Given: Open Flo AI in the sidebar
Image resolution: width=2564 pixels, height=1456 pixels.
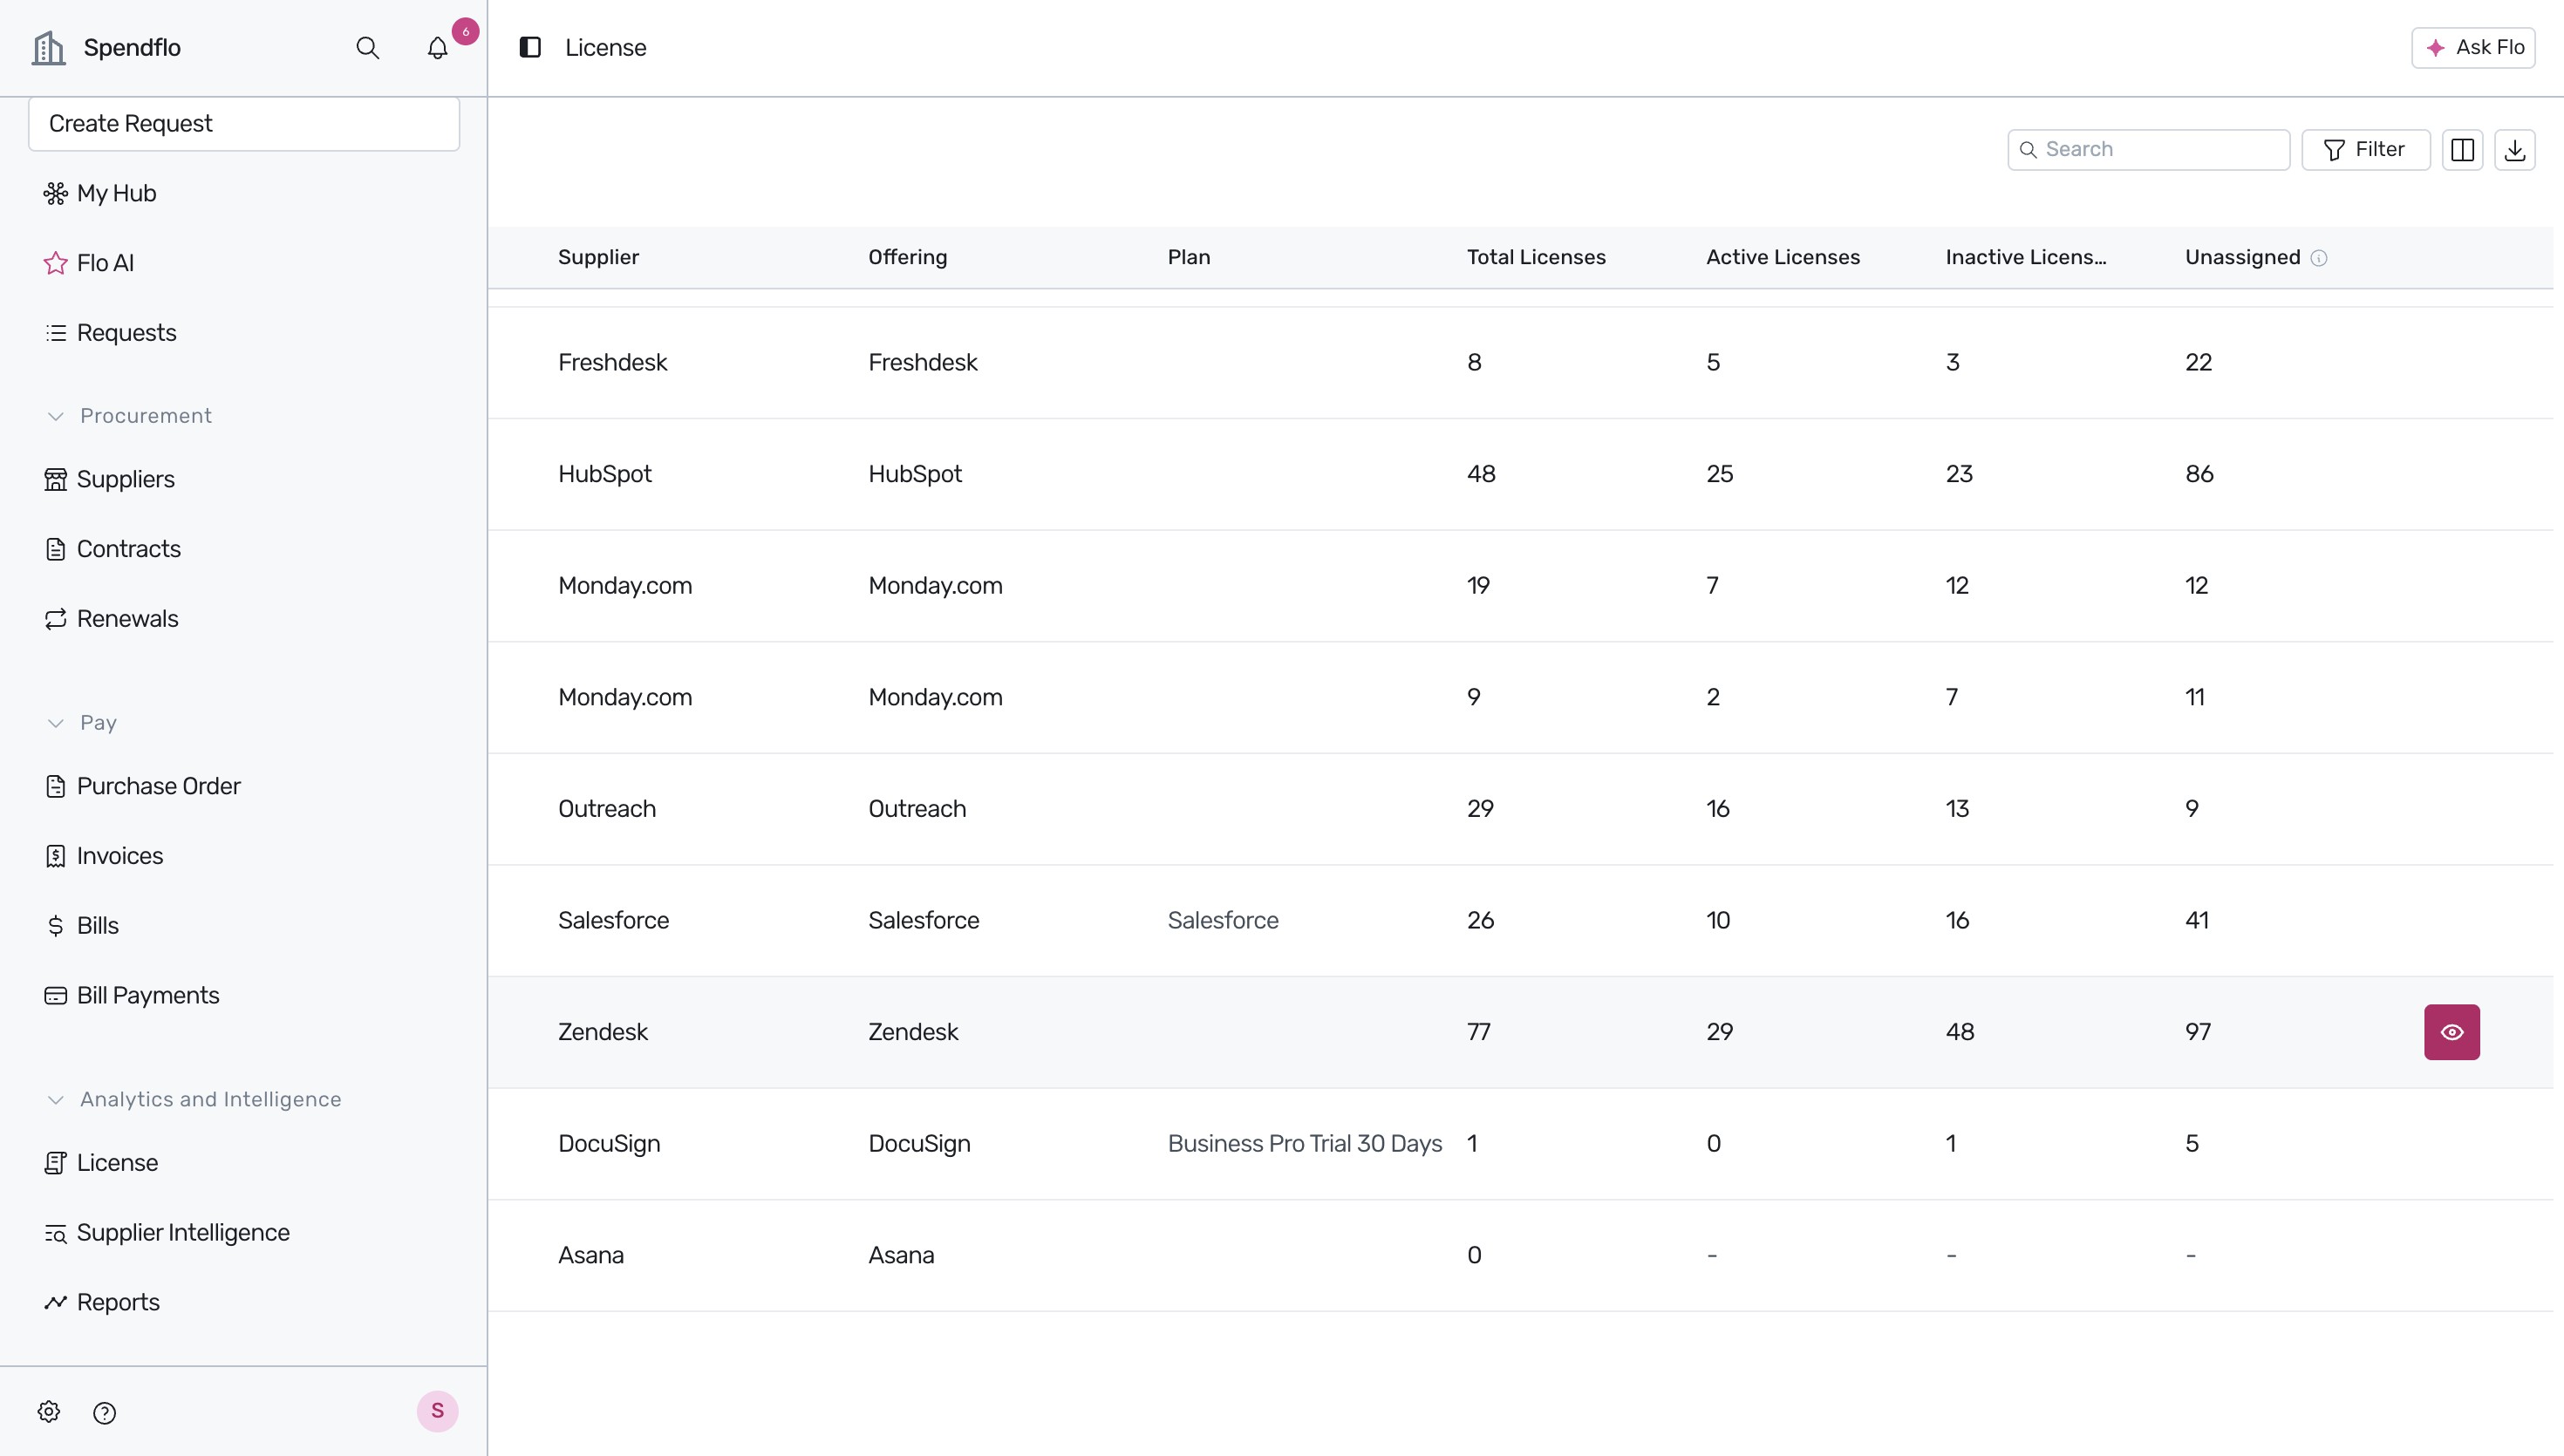Looking at the screenshot, I should pyautogui.click(x=105, y=263).
